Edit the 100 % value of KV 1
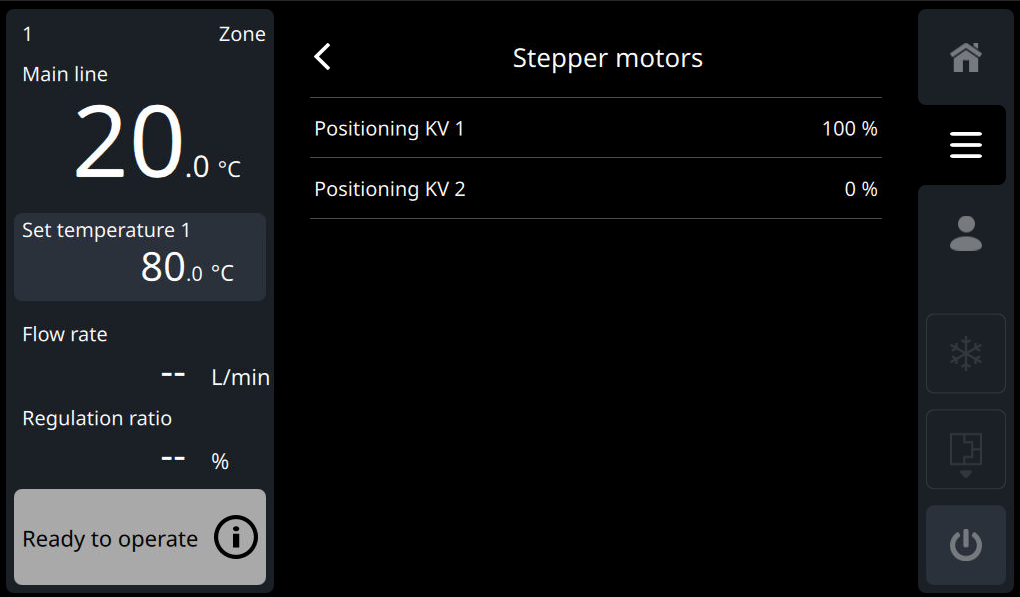Screen dimensions: 1020x597 tap(849, 129)
